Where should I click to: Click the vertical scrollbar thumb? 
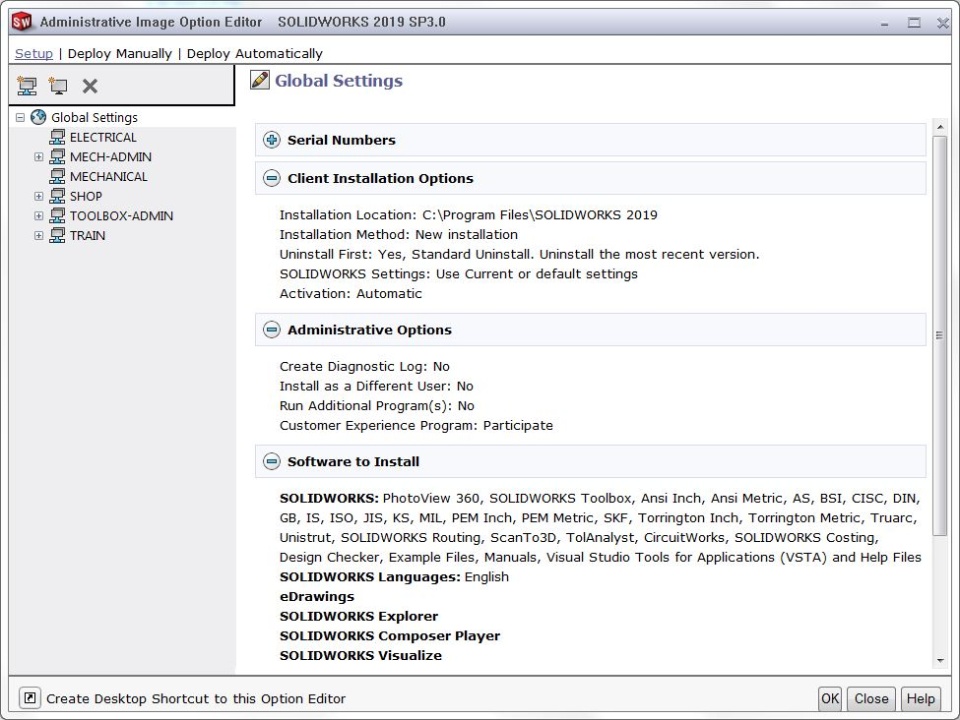point(940,336)
